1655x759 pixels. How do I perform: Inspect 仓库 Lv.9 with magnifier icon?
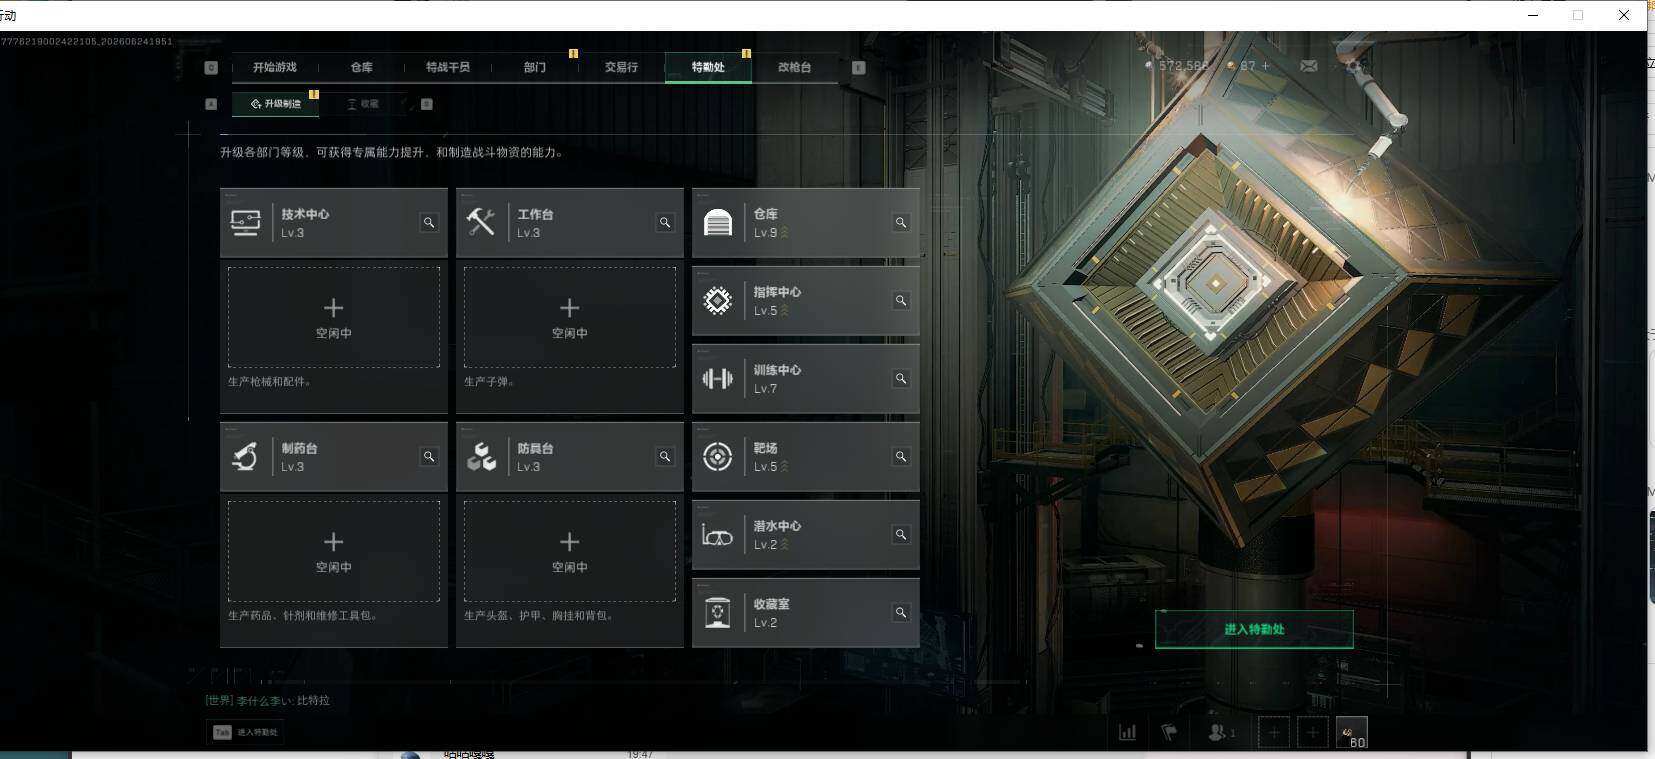pyautogui.click(x=901, y=223)
